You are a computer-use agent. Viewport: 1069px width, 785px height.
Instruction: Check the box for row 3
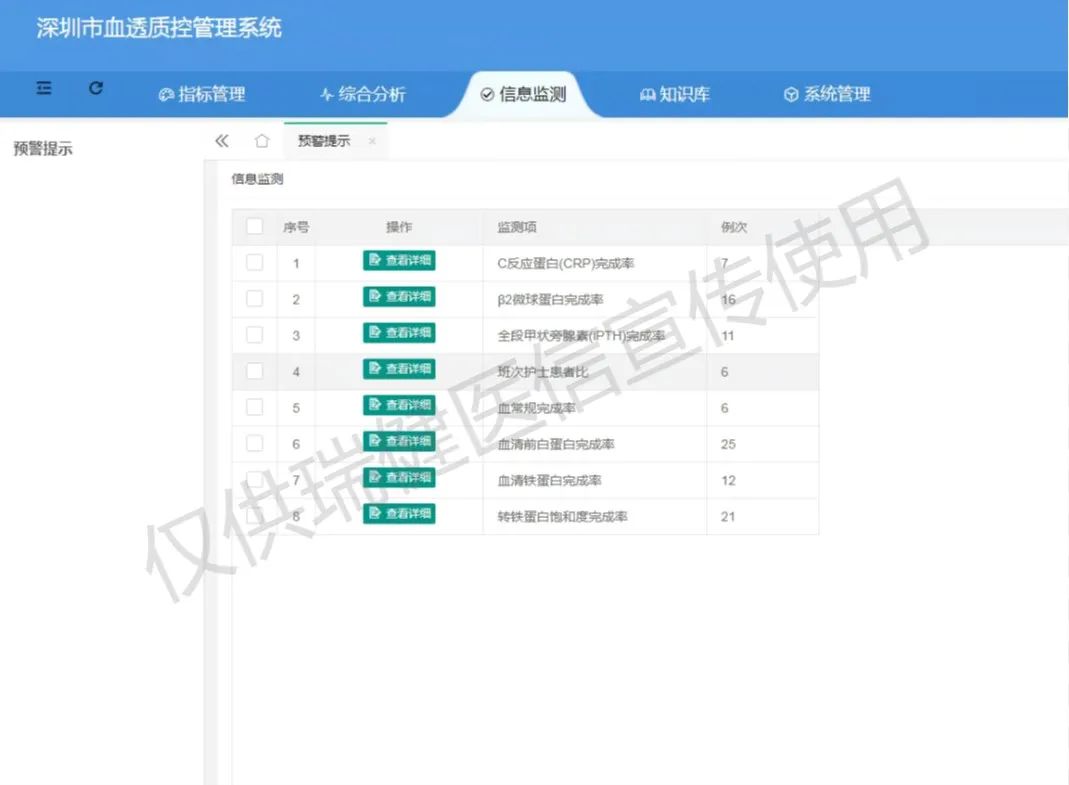coord(254,335)
